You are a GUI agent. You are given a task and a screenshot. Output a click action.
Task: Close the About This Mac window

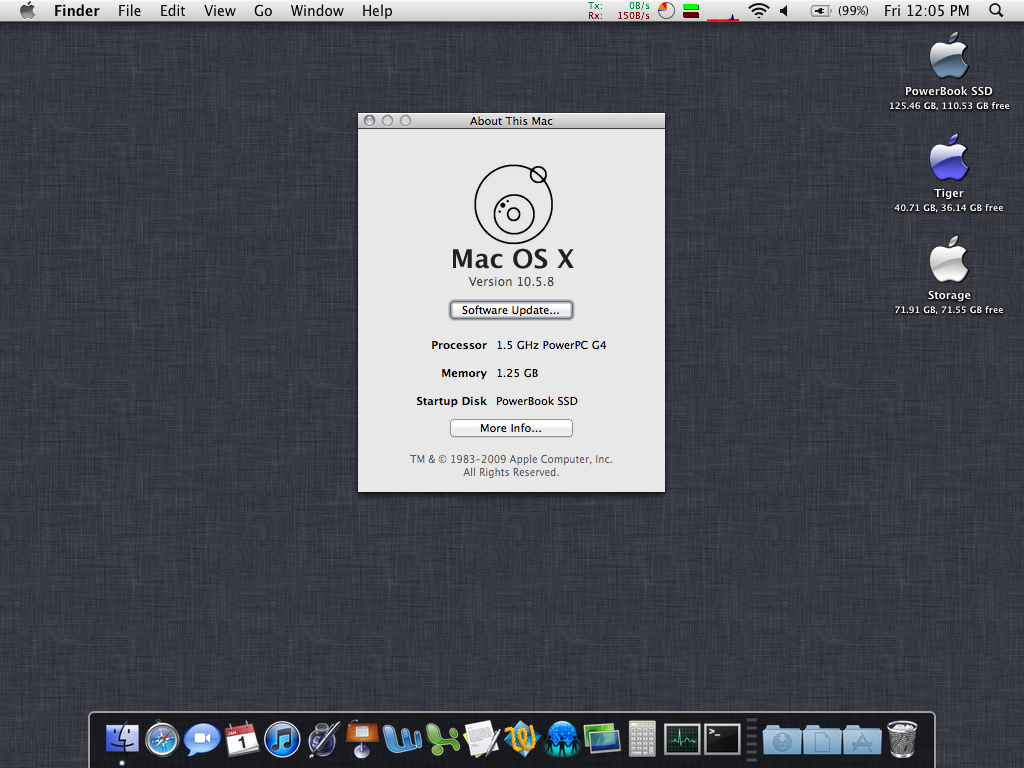click(x=370, y=121)
